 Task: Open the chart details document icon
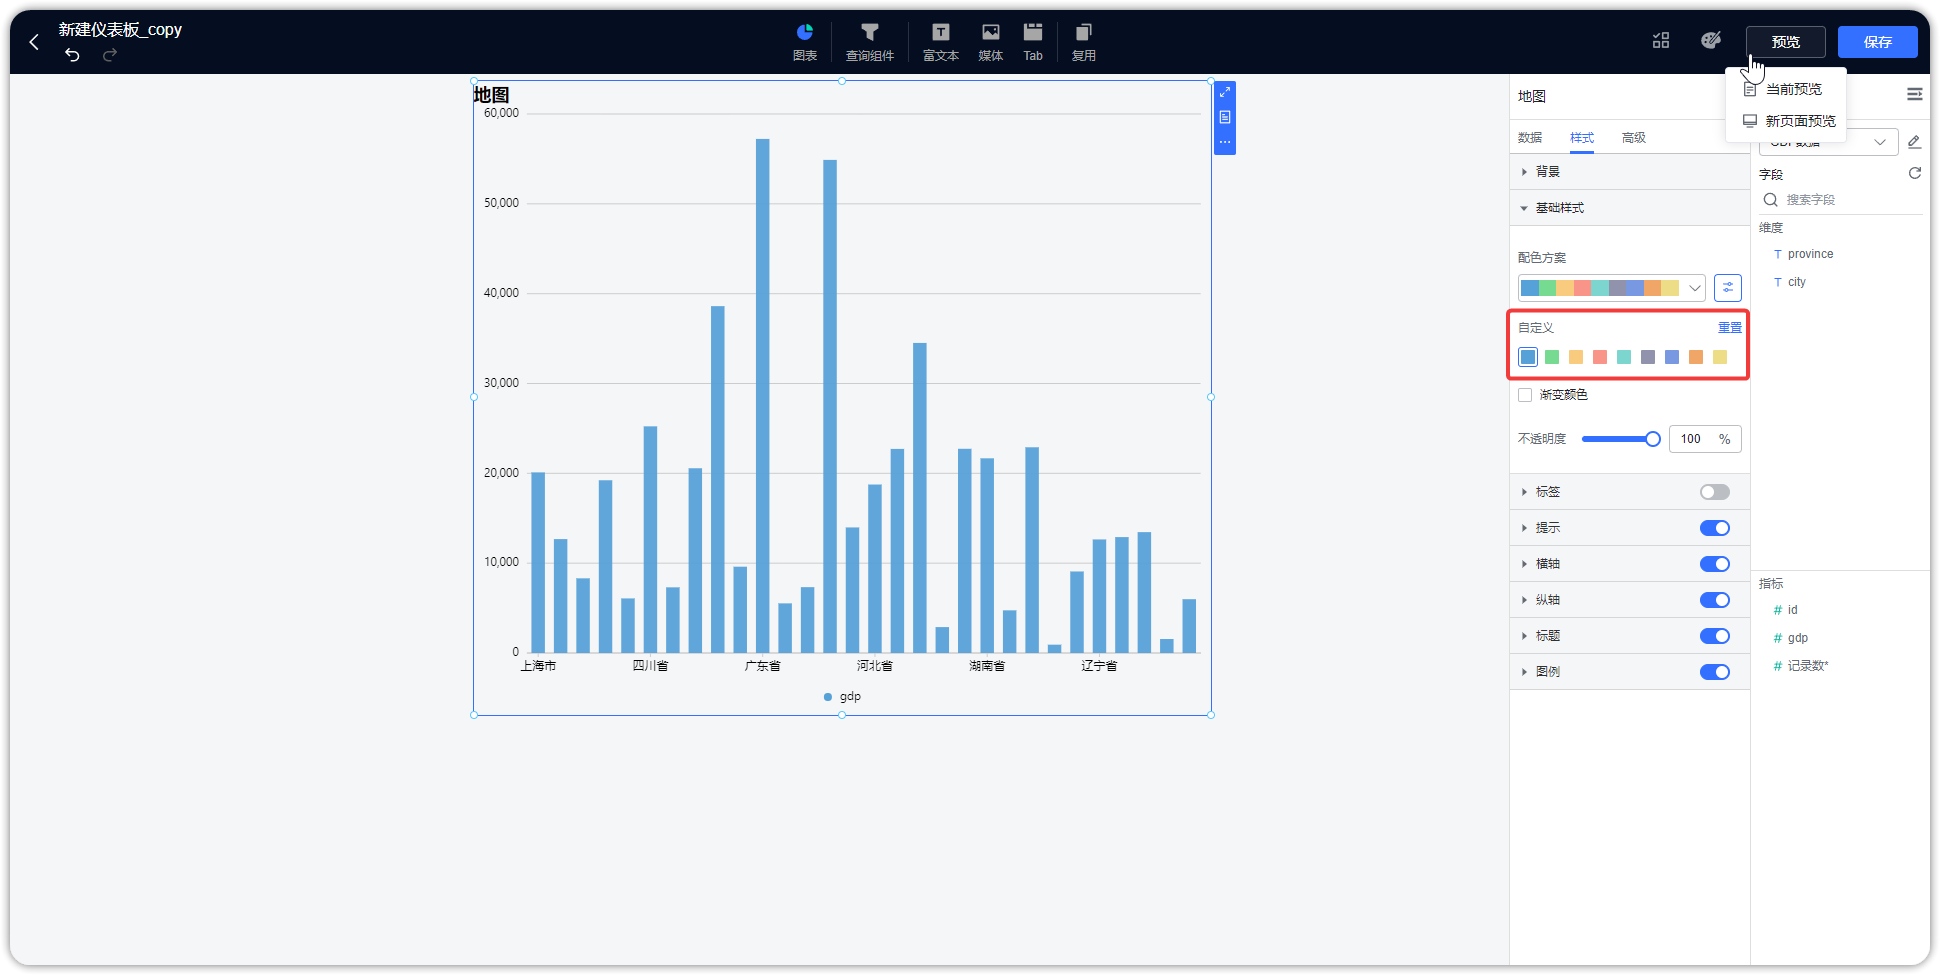tap(1225, 117)
